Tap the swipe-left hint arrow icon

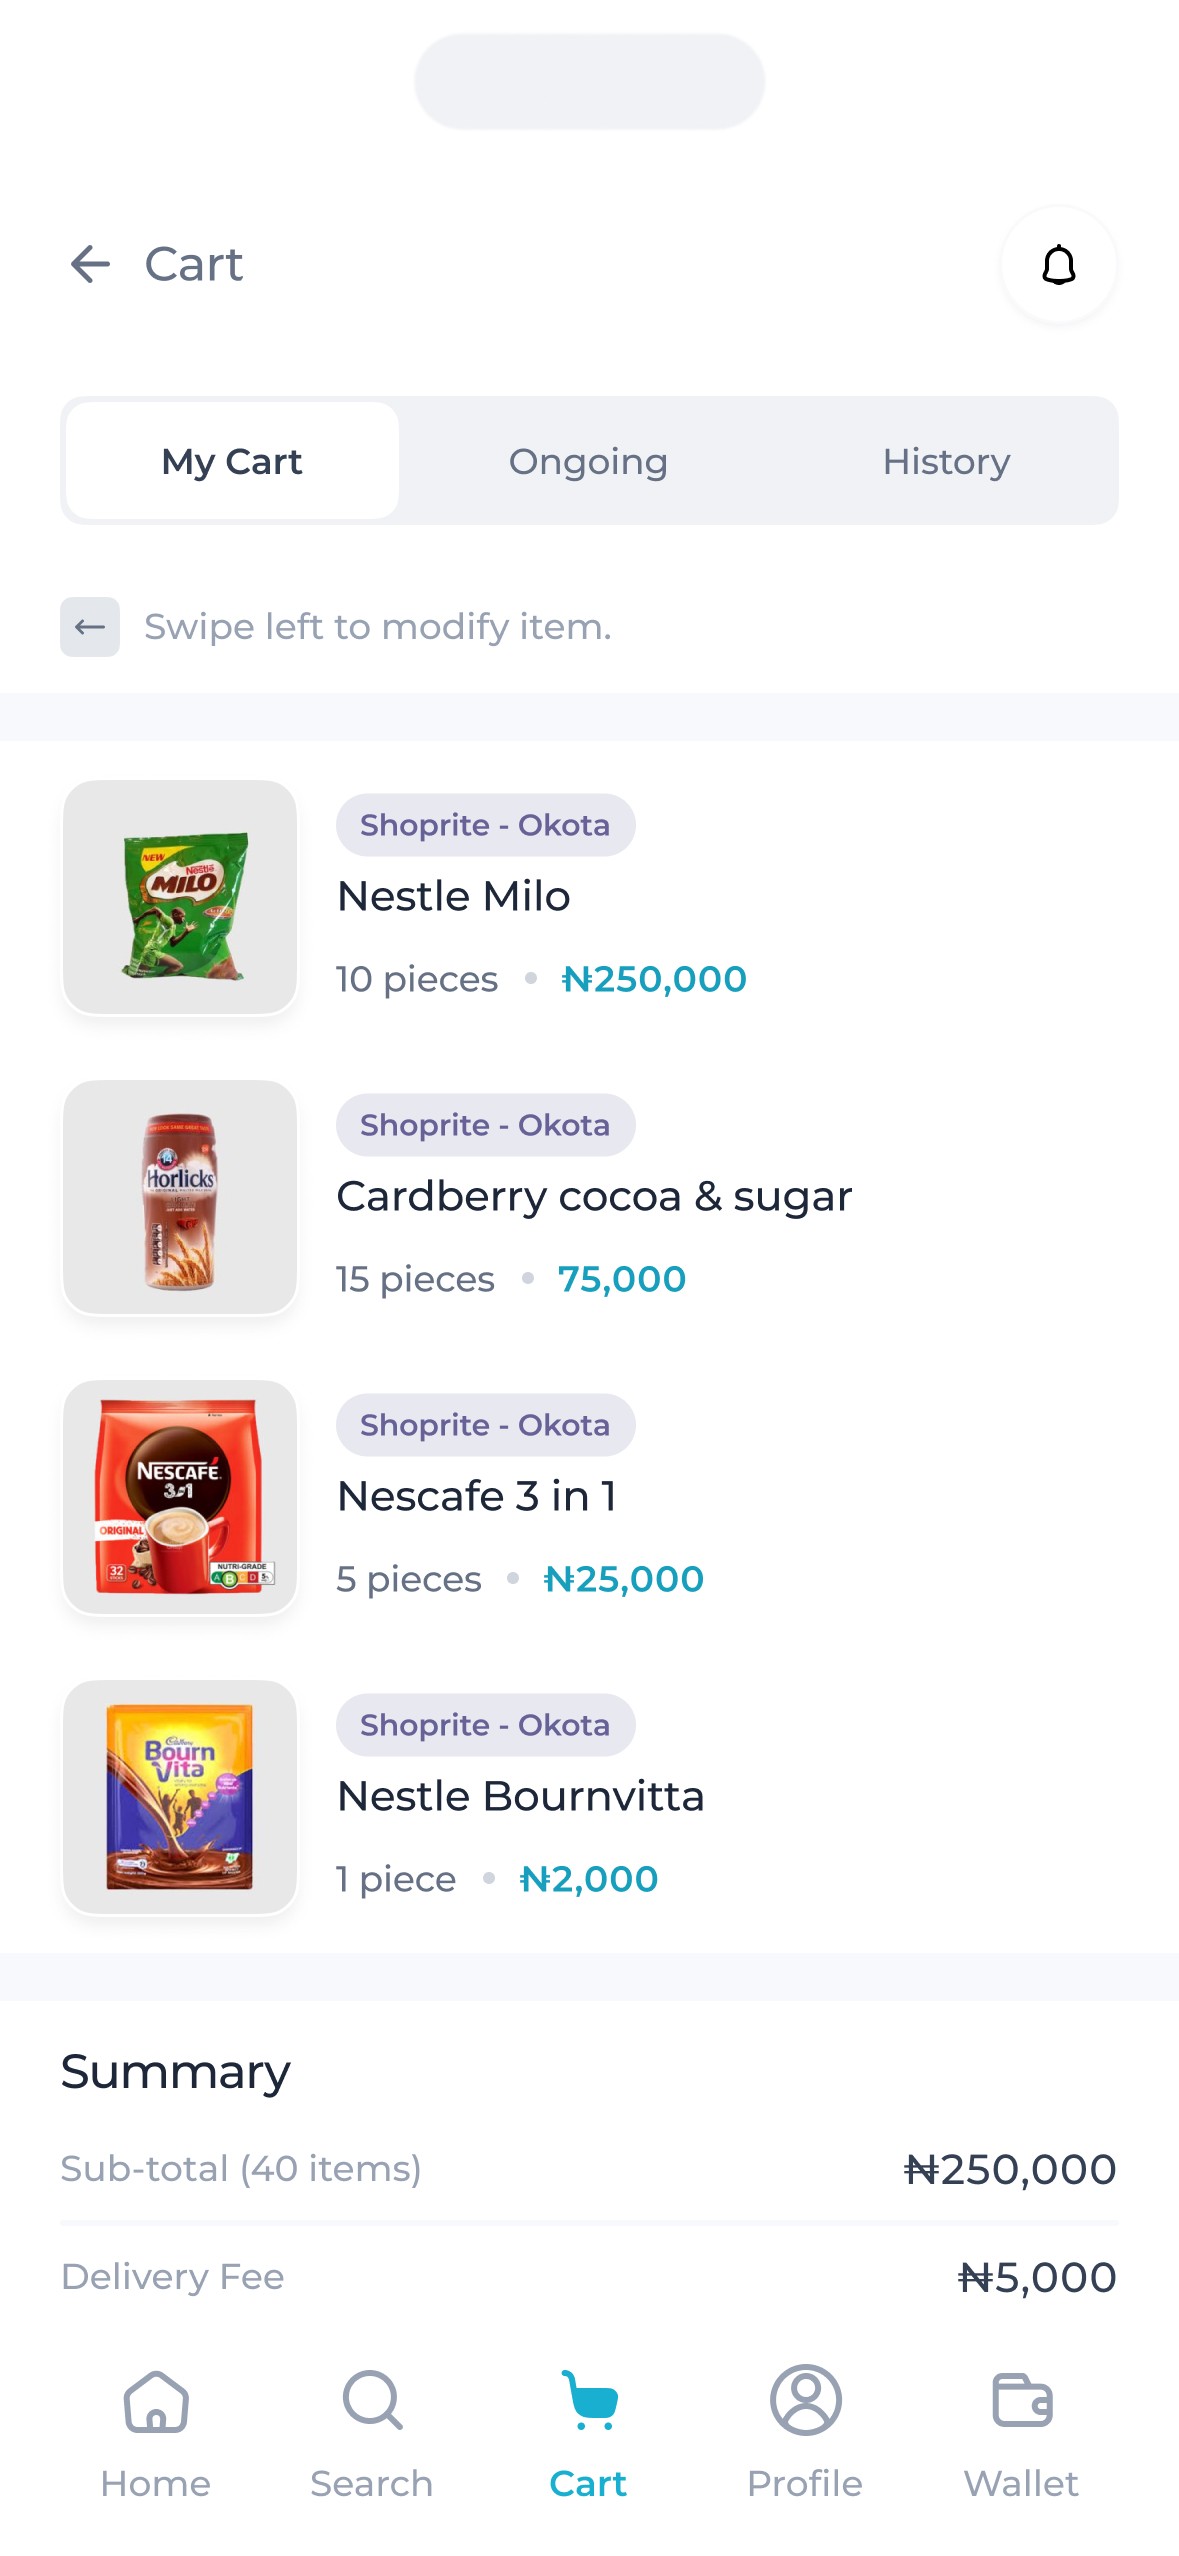pyautogui.click(x=90, y=627)
